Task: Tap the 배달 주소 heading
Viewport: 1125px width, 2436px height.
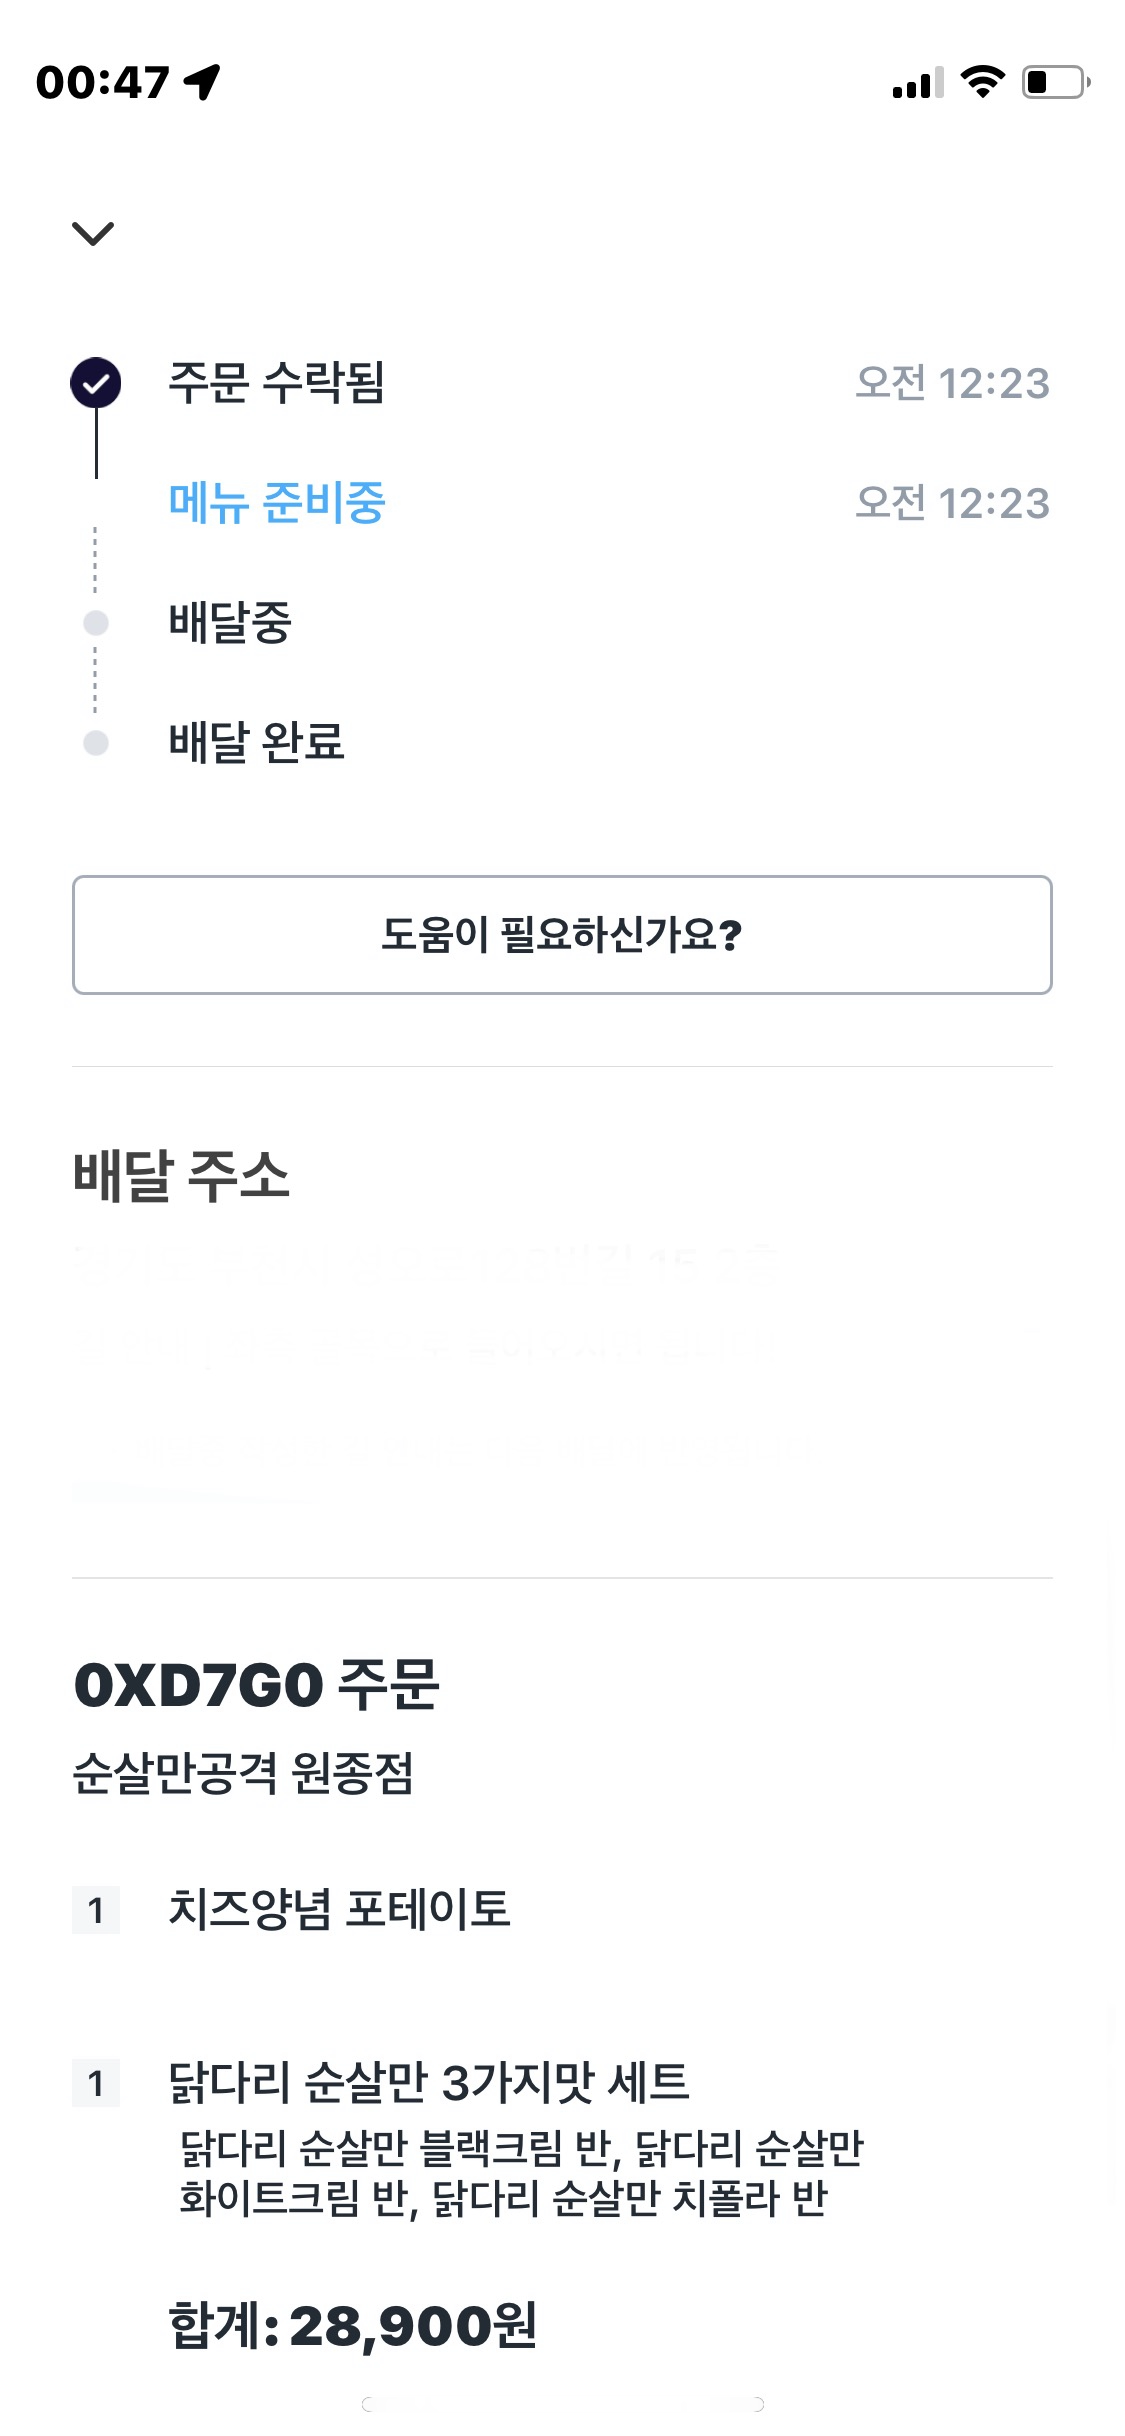Action: click(x=181, y=1176)
